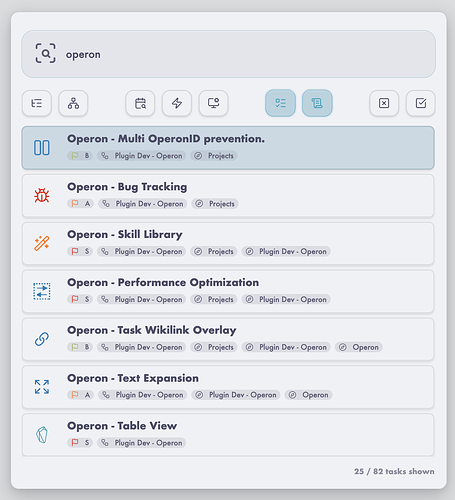Click the S priority flag on Performance Optimization
Image resolution: width=455 pixels, height=500 pixels.
tap(80, 299)
